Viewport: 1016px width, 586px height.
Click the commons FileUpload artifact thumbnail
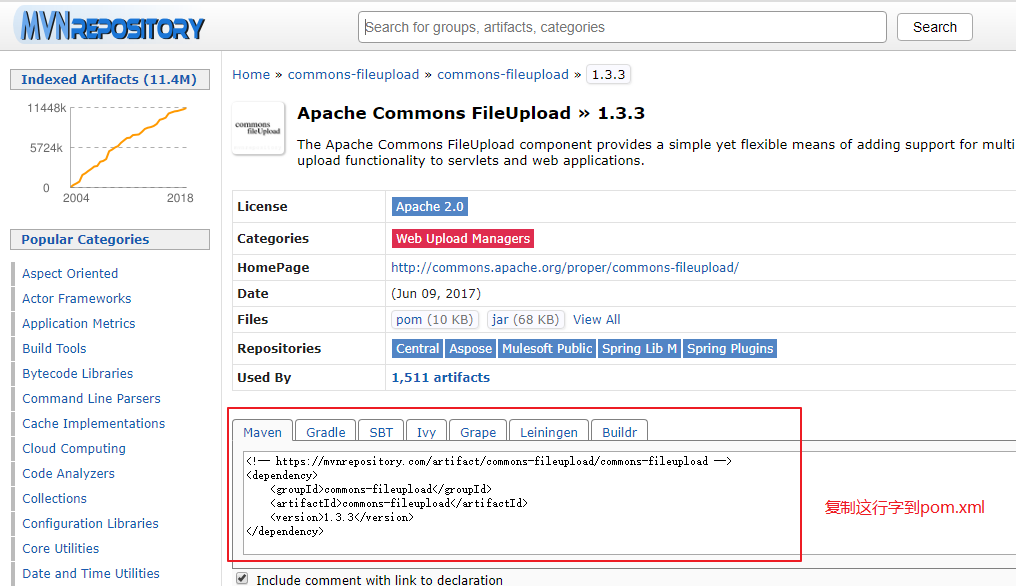(x=258, y=128)
